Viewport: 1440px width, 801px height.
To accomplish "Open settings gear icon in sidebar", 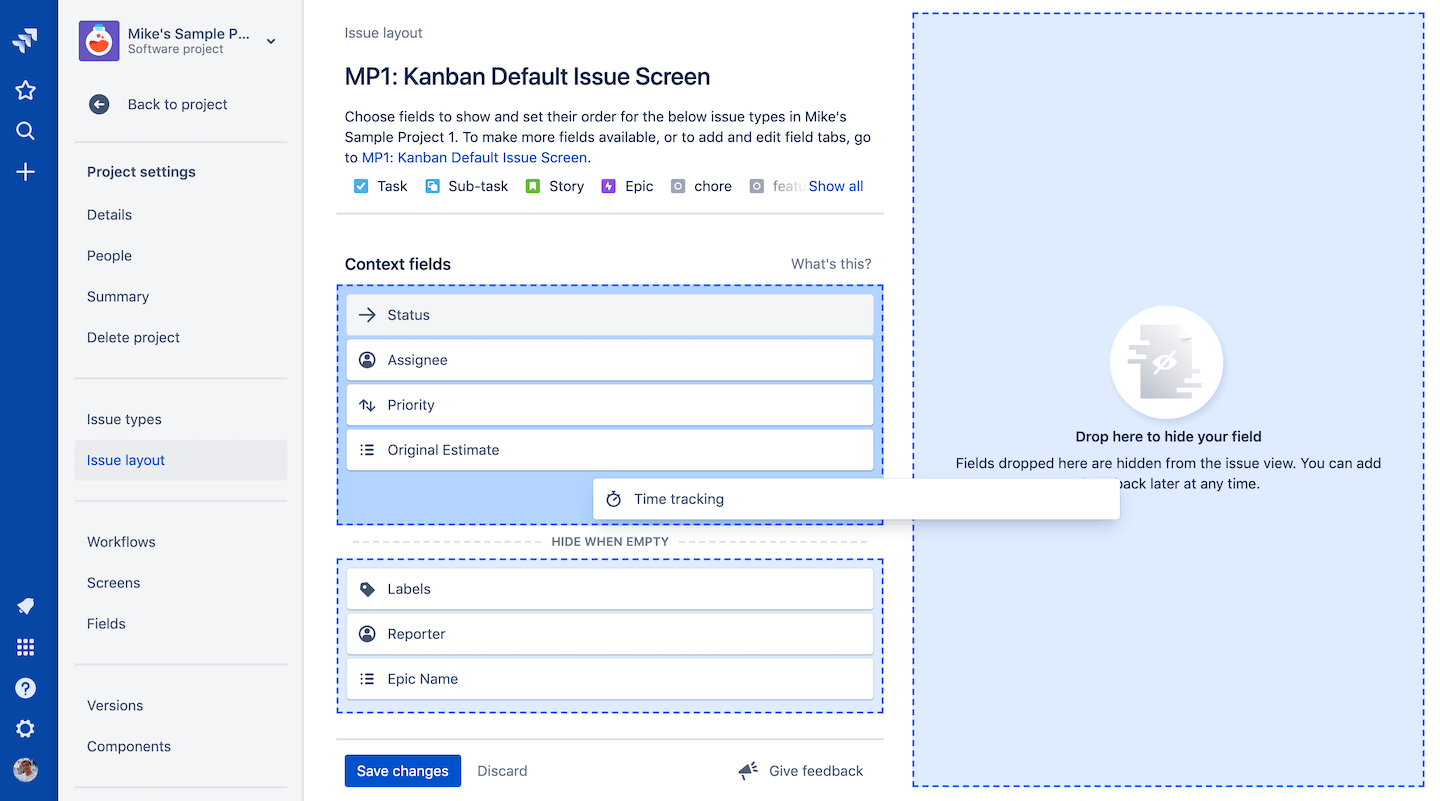I will 26,729.
